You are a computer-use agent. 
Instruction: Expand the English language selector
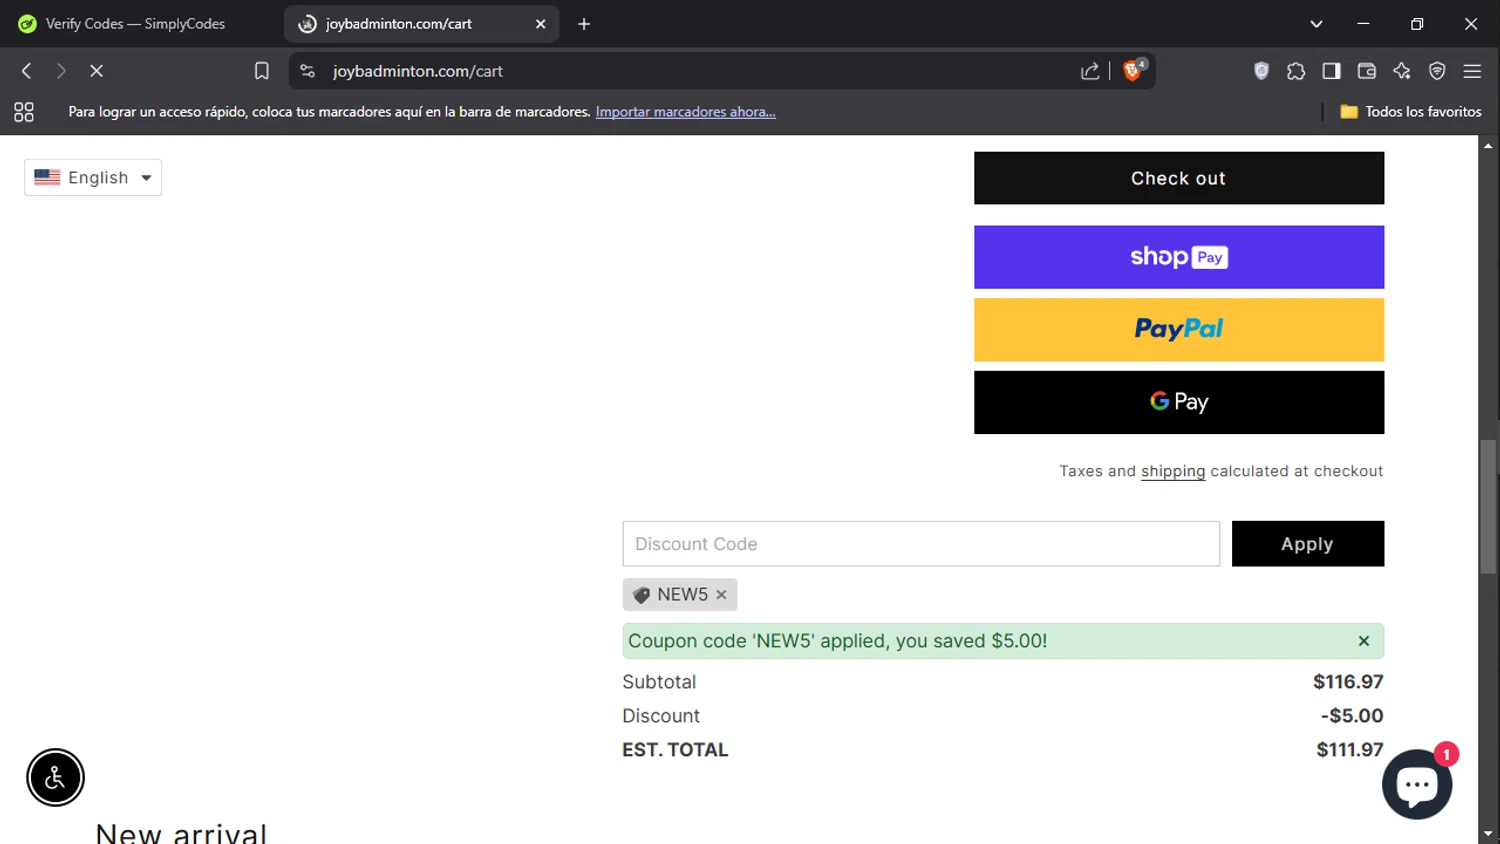pyautogui.click(x=93, y=178)
